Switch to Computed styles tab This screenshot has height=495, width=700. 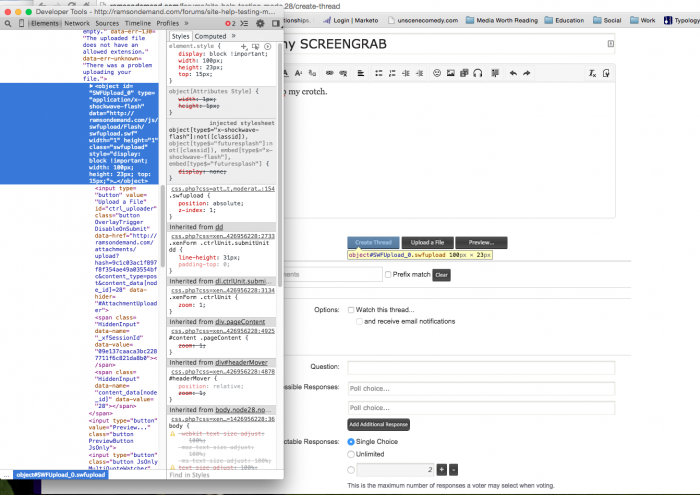pos(210,36)
